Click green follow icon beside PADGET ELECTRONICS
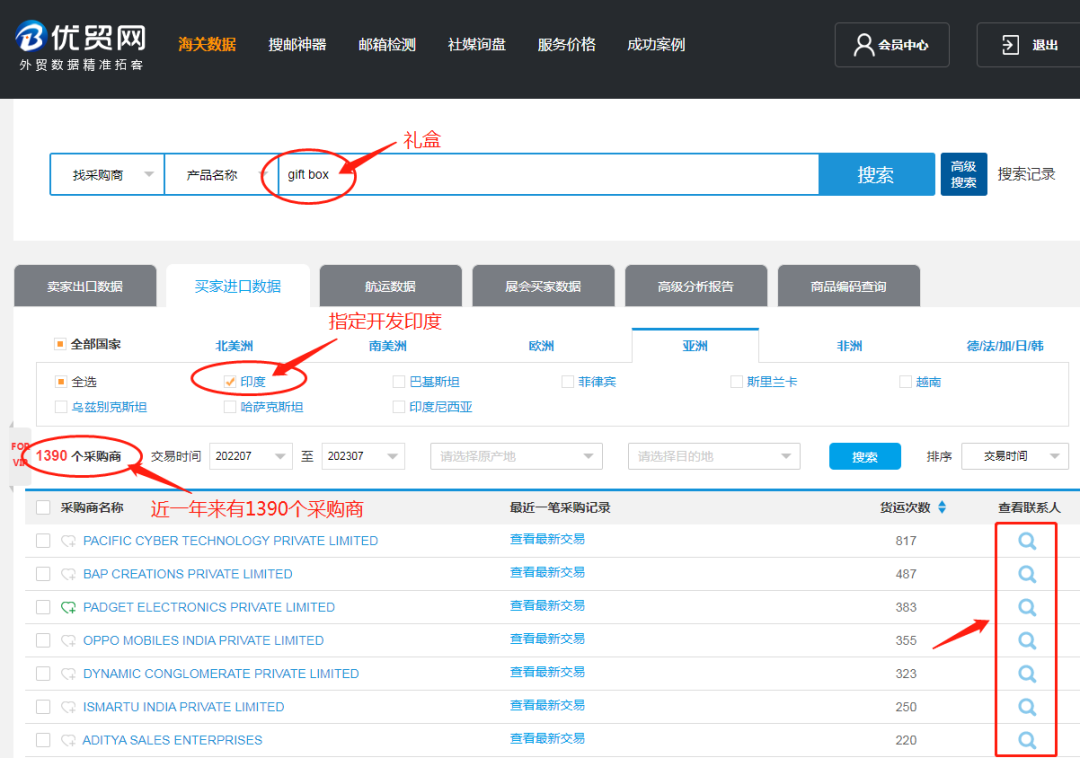The height and width of the screenshot is (758, 1080). [68, 607]
